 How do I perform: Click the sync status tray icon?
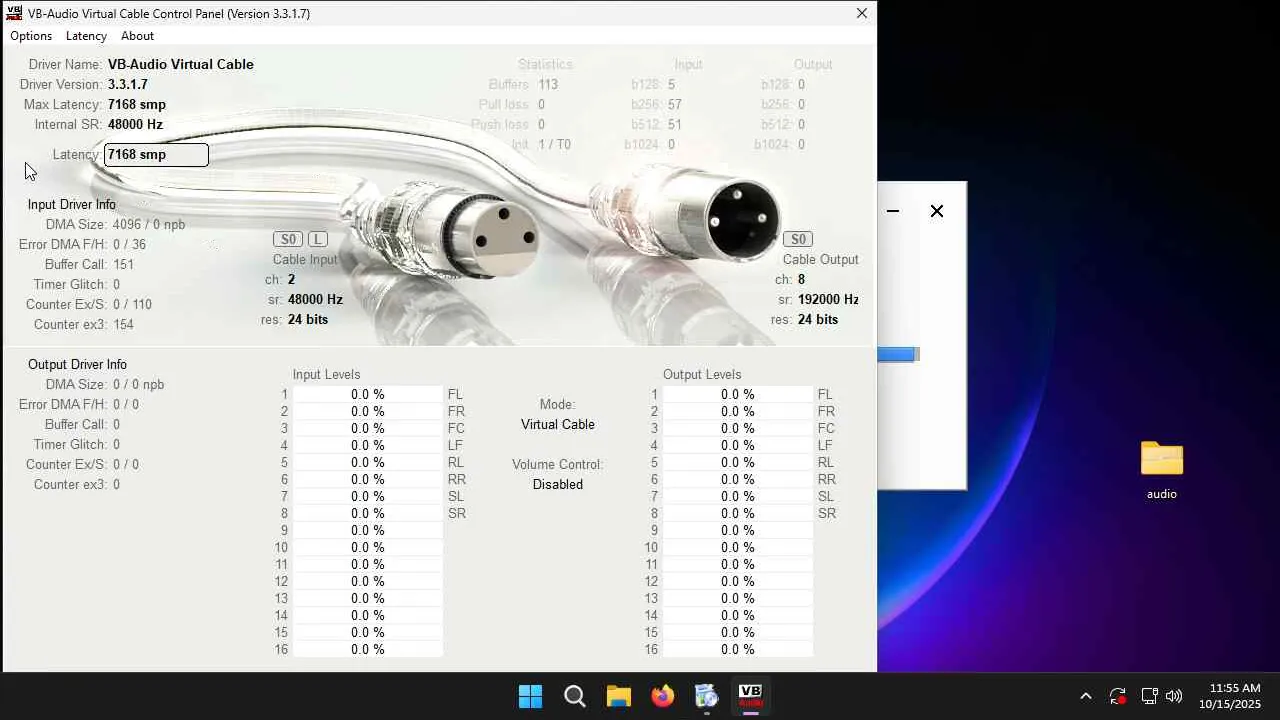tap(1118, 696)
